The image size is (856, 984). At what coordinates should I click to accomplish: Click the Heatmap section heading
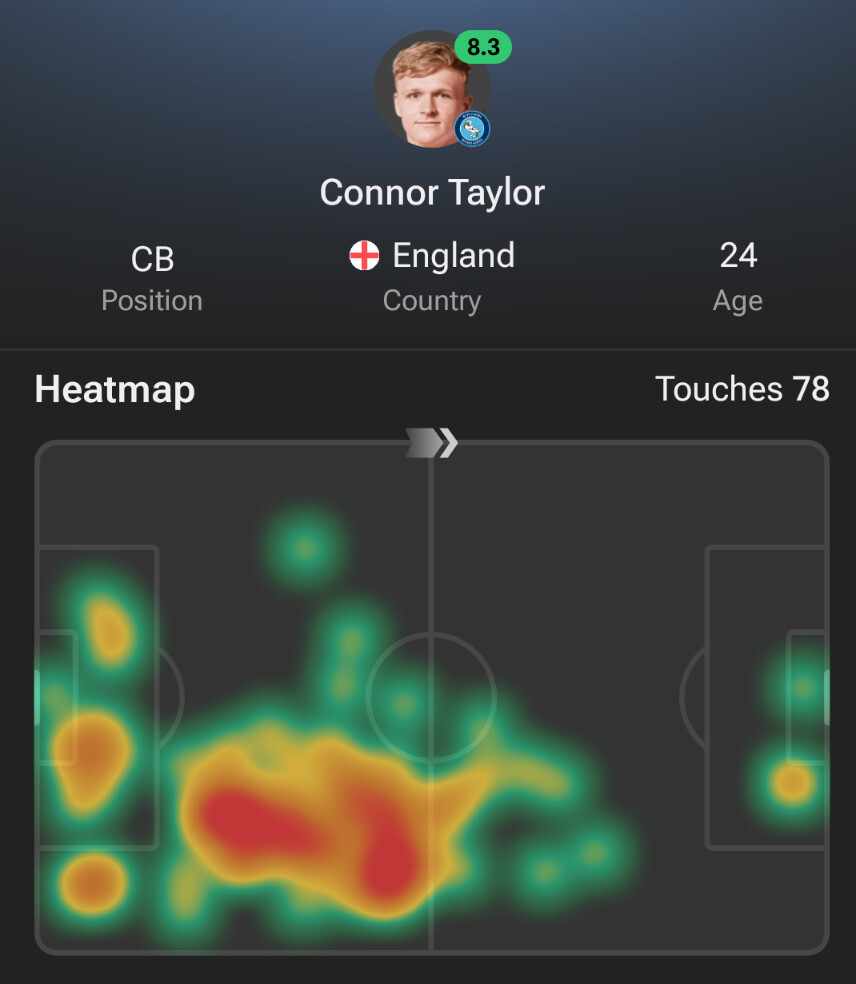coord(115,389)
